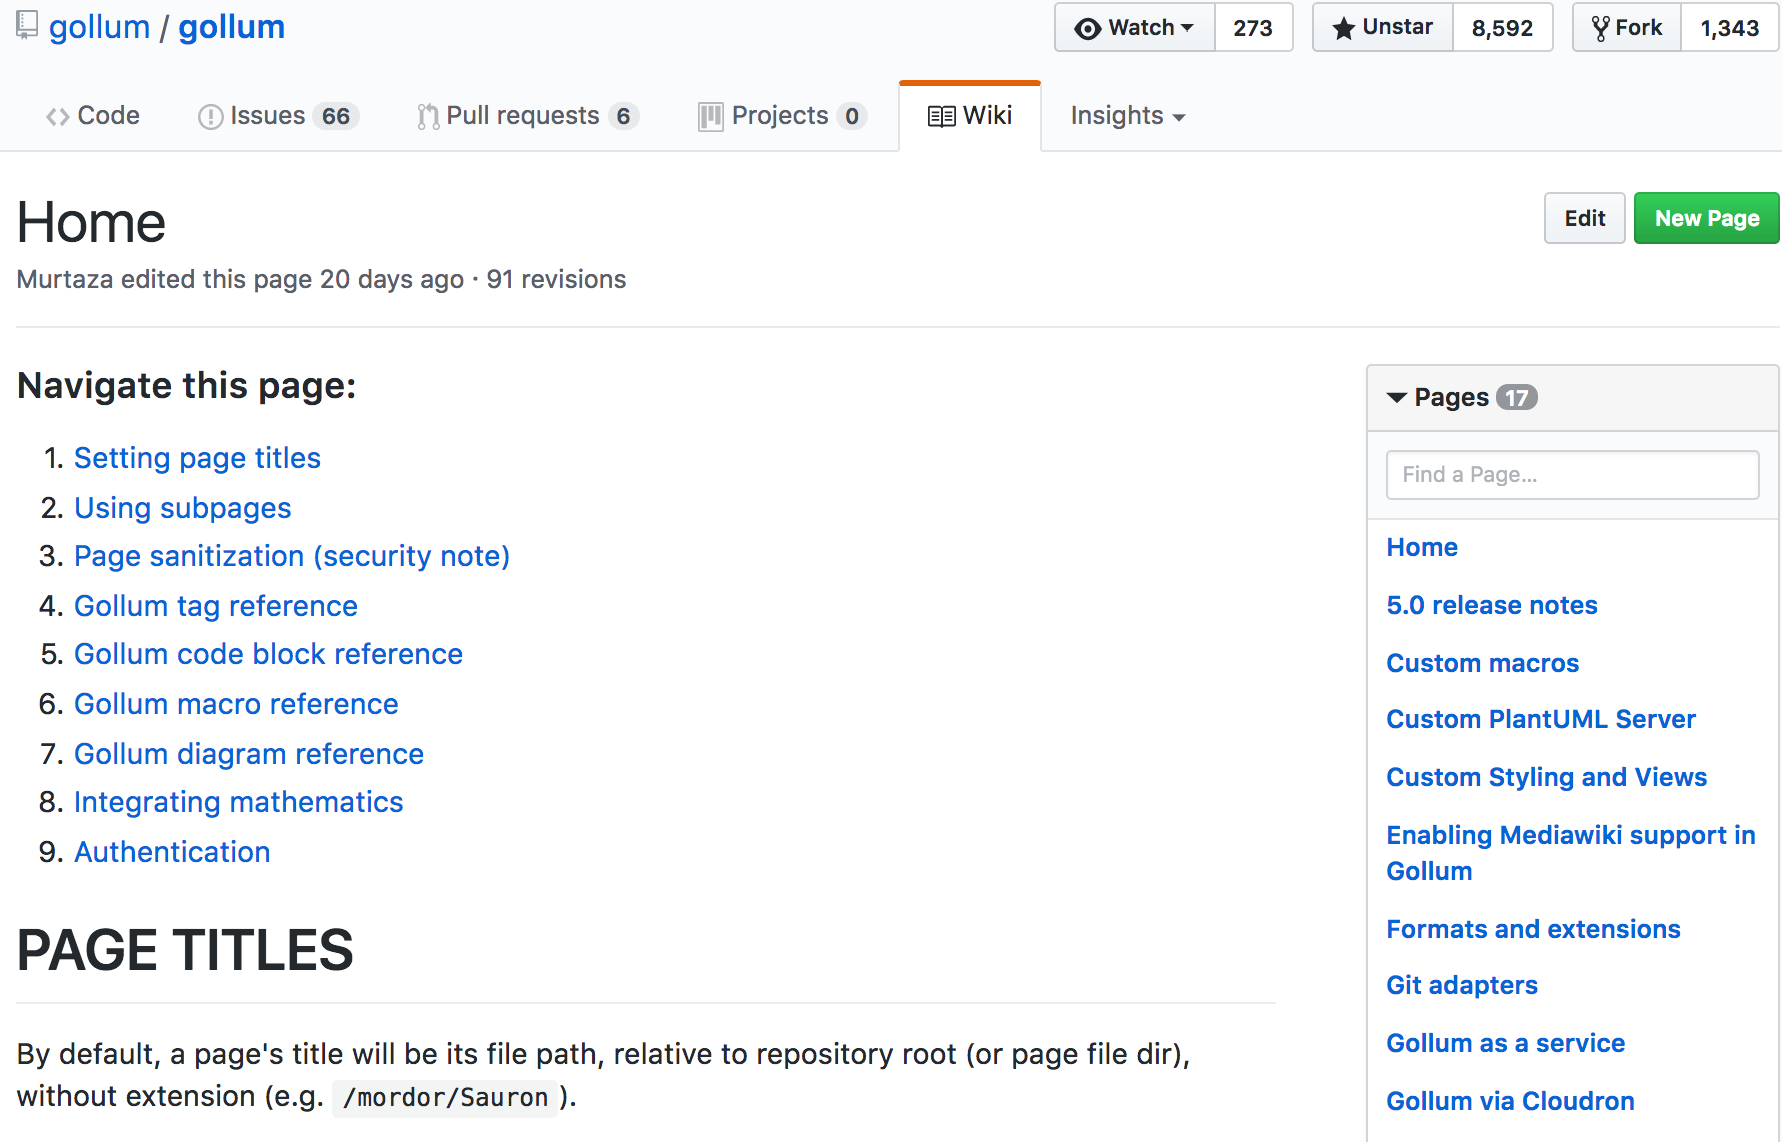
Task: Switch to the Issues tab
Action: tap(278, 116)
